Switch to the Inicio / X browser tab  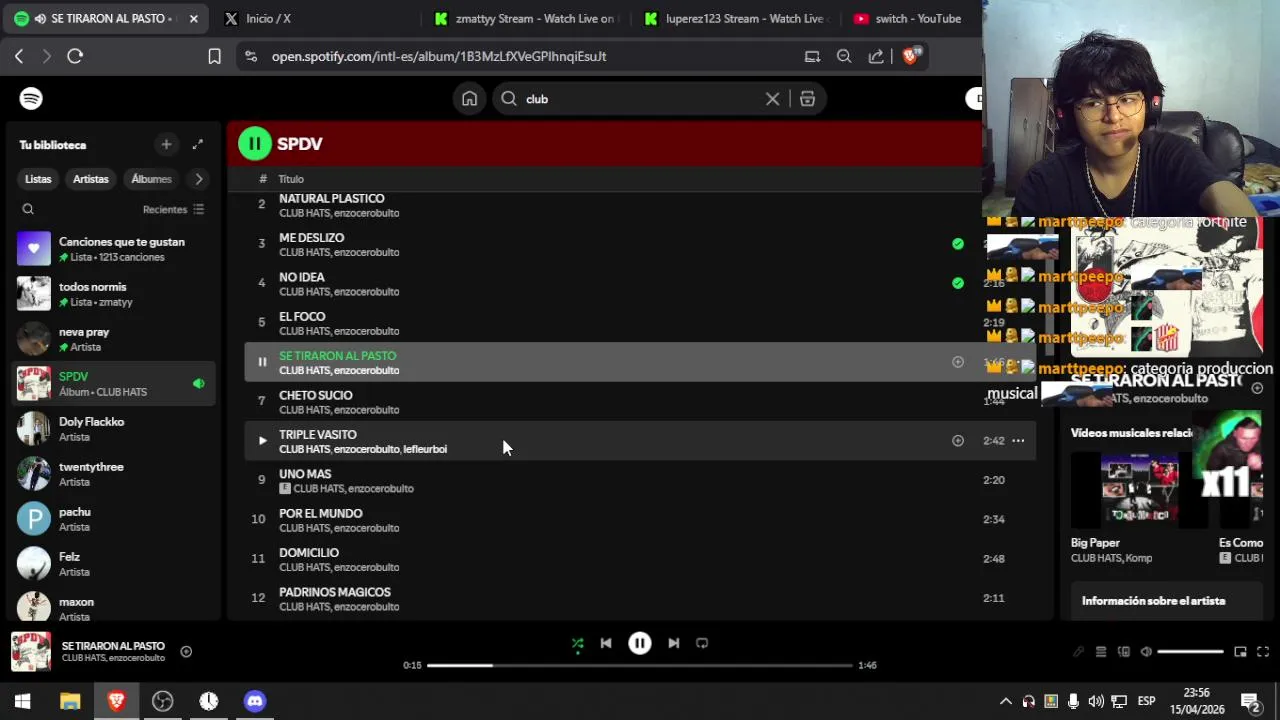tap(315, 18)
